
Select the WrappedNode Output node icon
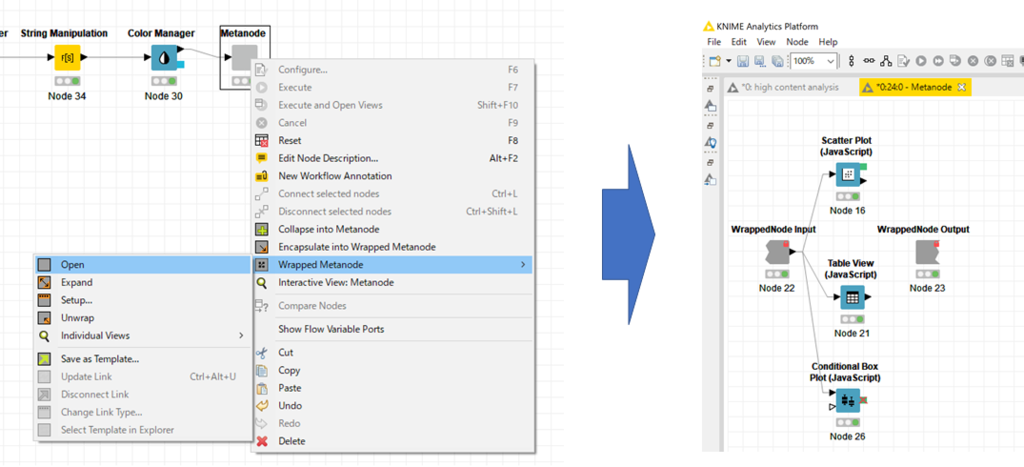[927, 252]
